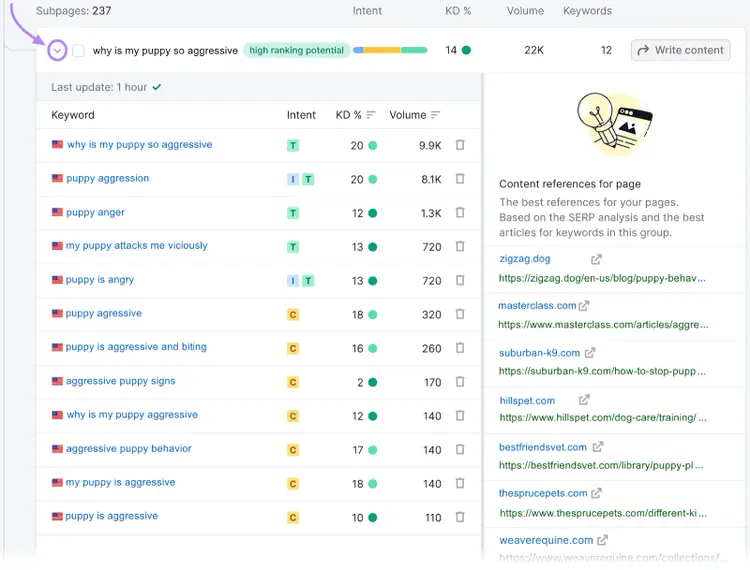
Task: Open the 'aggressive puppy behavior' keyword link
Action: click(129, 449)
